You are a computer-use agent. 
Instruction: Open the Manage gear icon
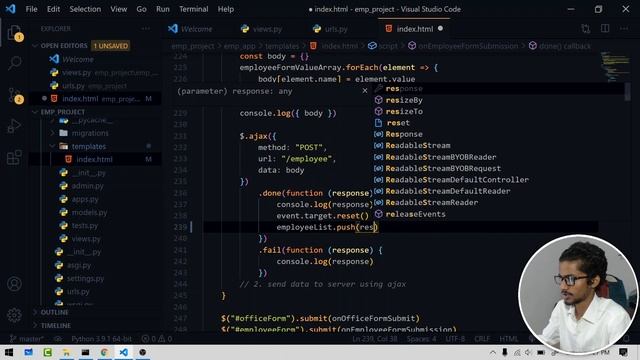coord(14,315)
